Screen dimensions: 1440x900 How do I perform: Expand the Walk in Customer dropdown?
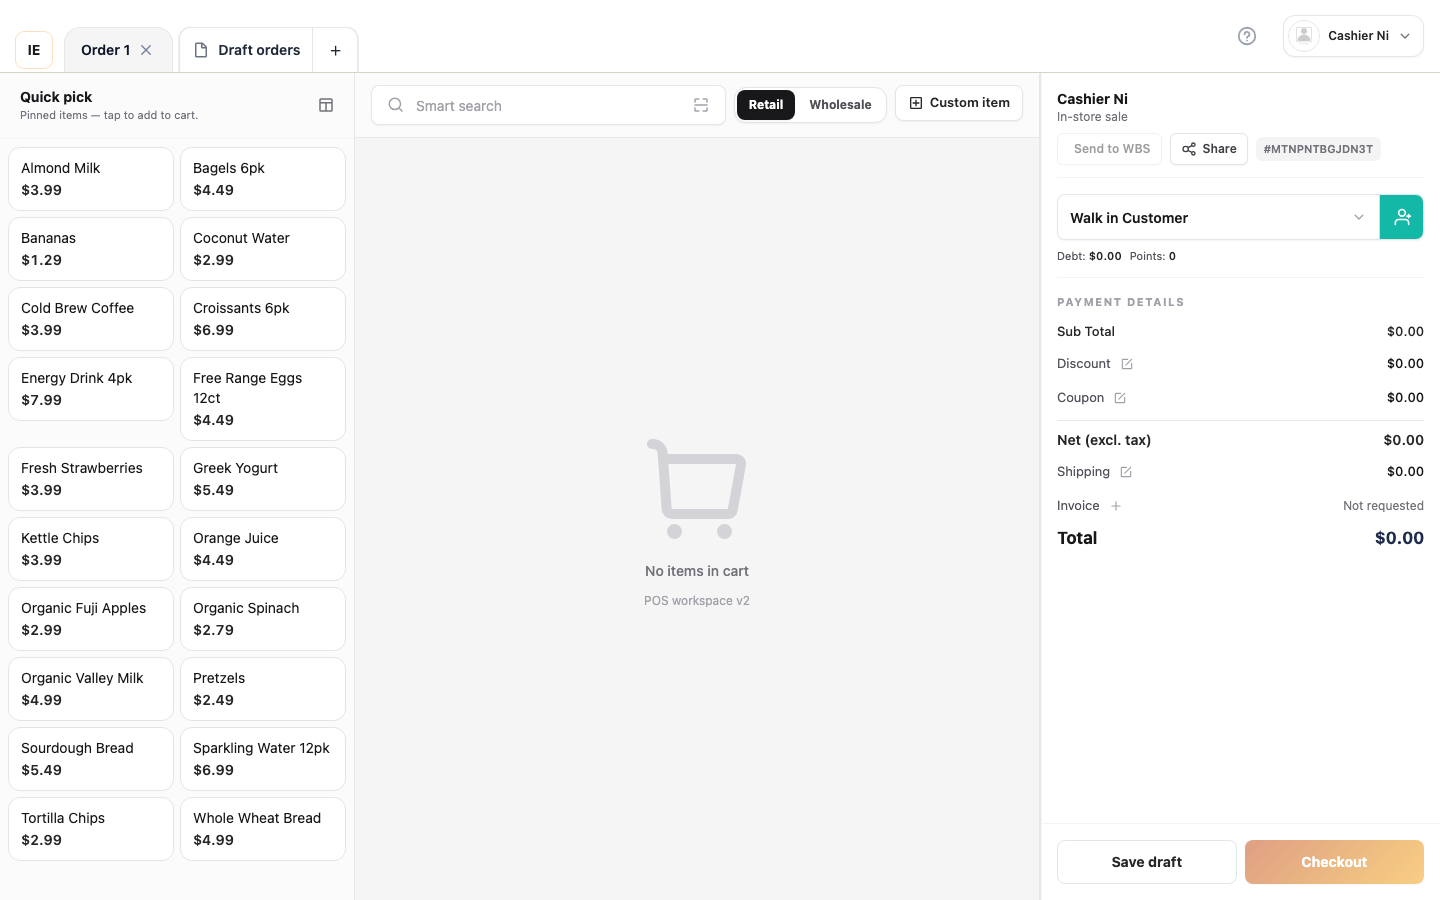(x=1218, y=217)
